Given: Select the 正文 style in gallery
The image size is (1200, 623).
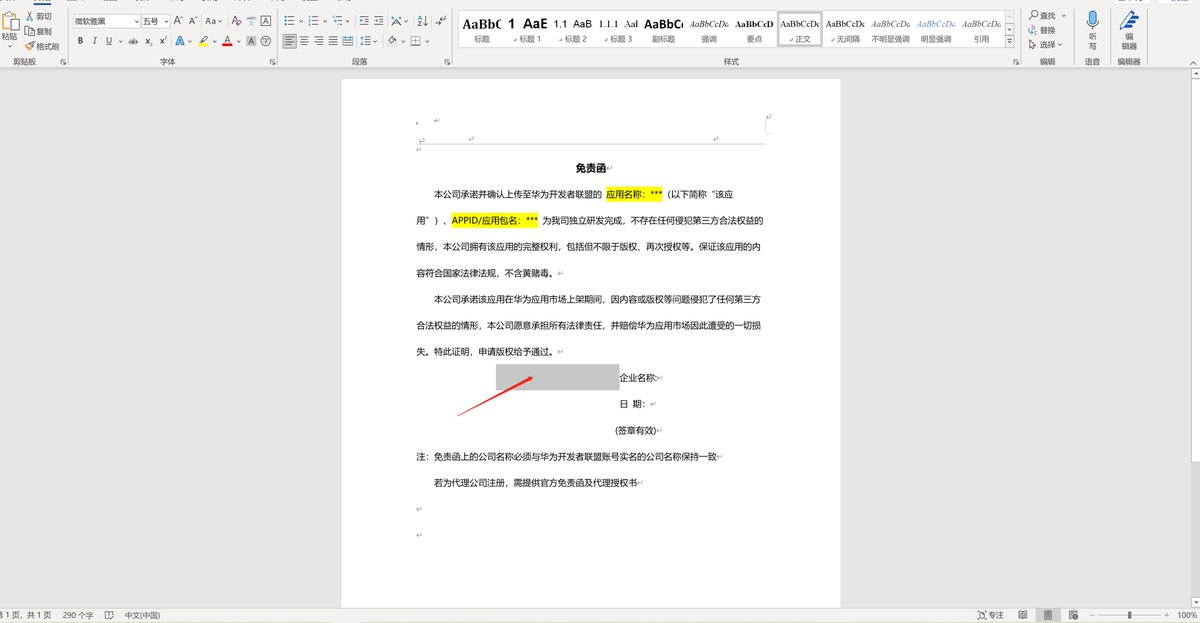Looking at the screenshot, I should tap(799, 29).
